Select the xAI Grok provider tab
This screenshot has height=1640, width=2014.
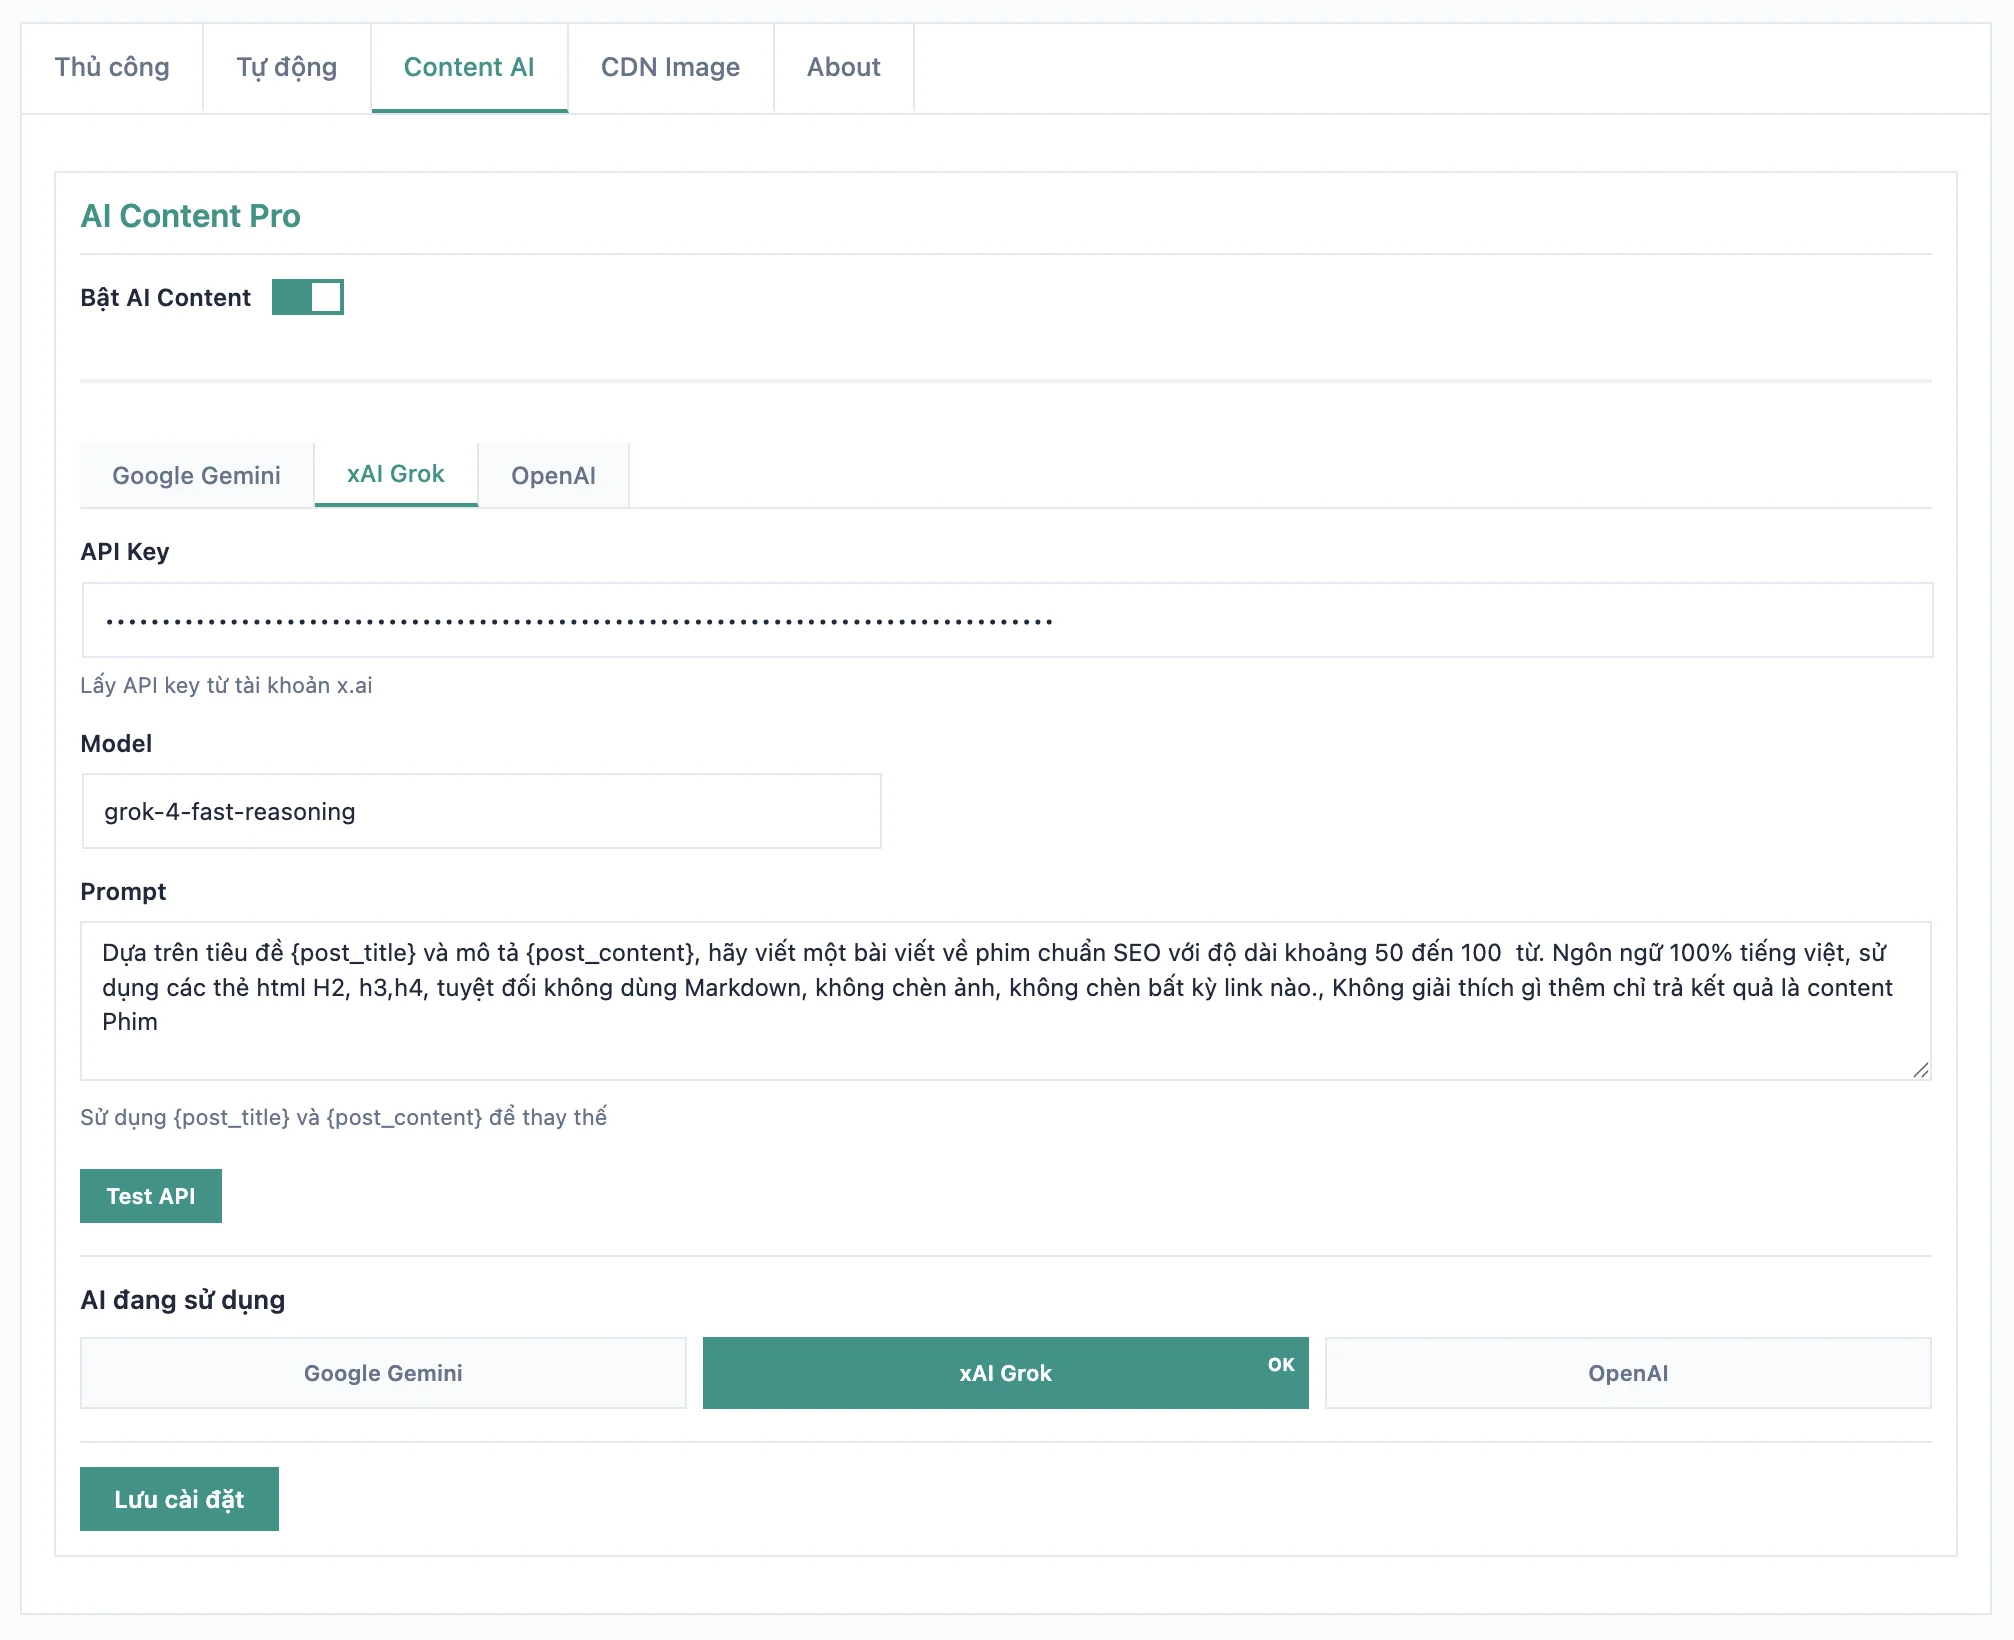coord(395,474)
